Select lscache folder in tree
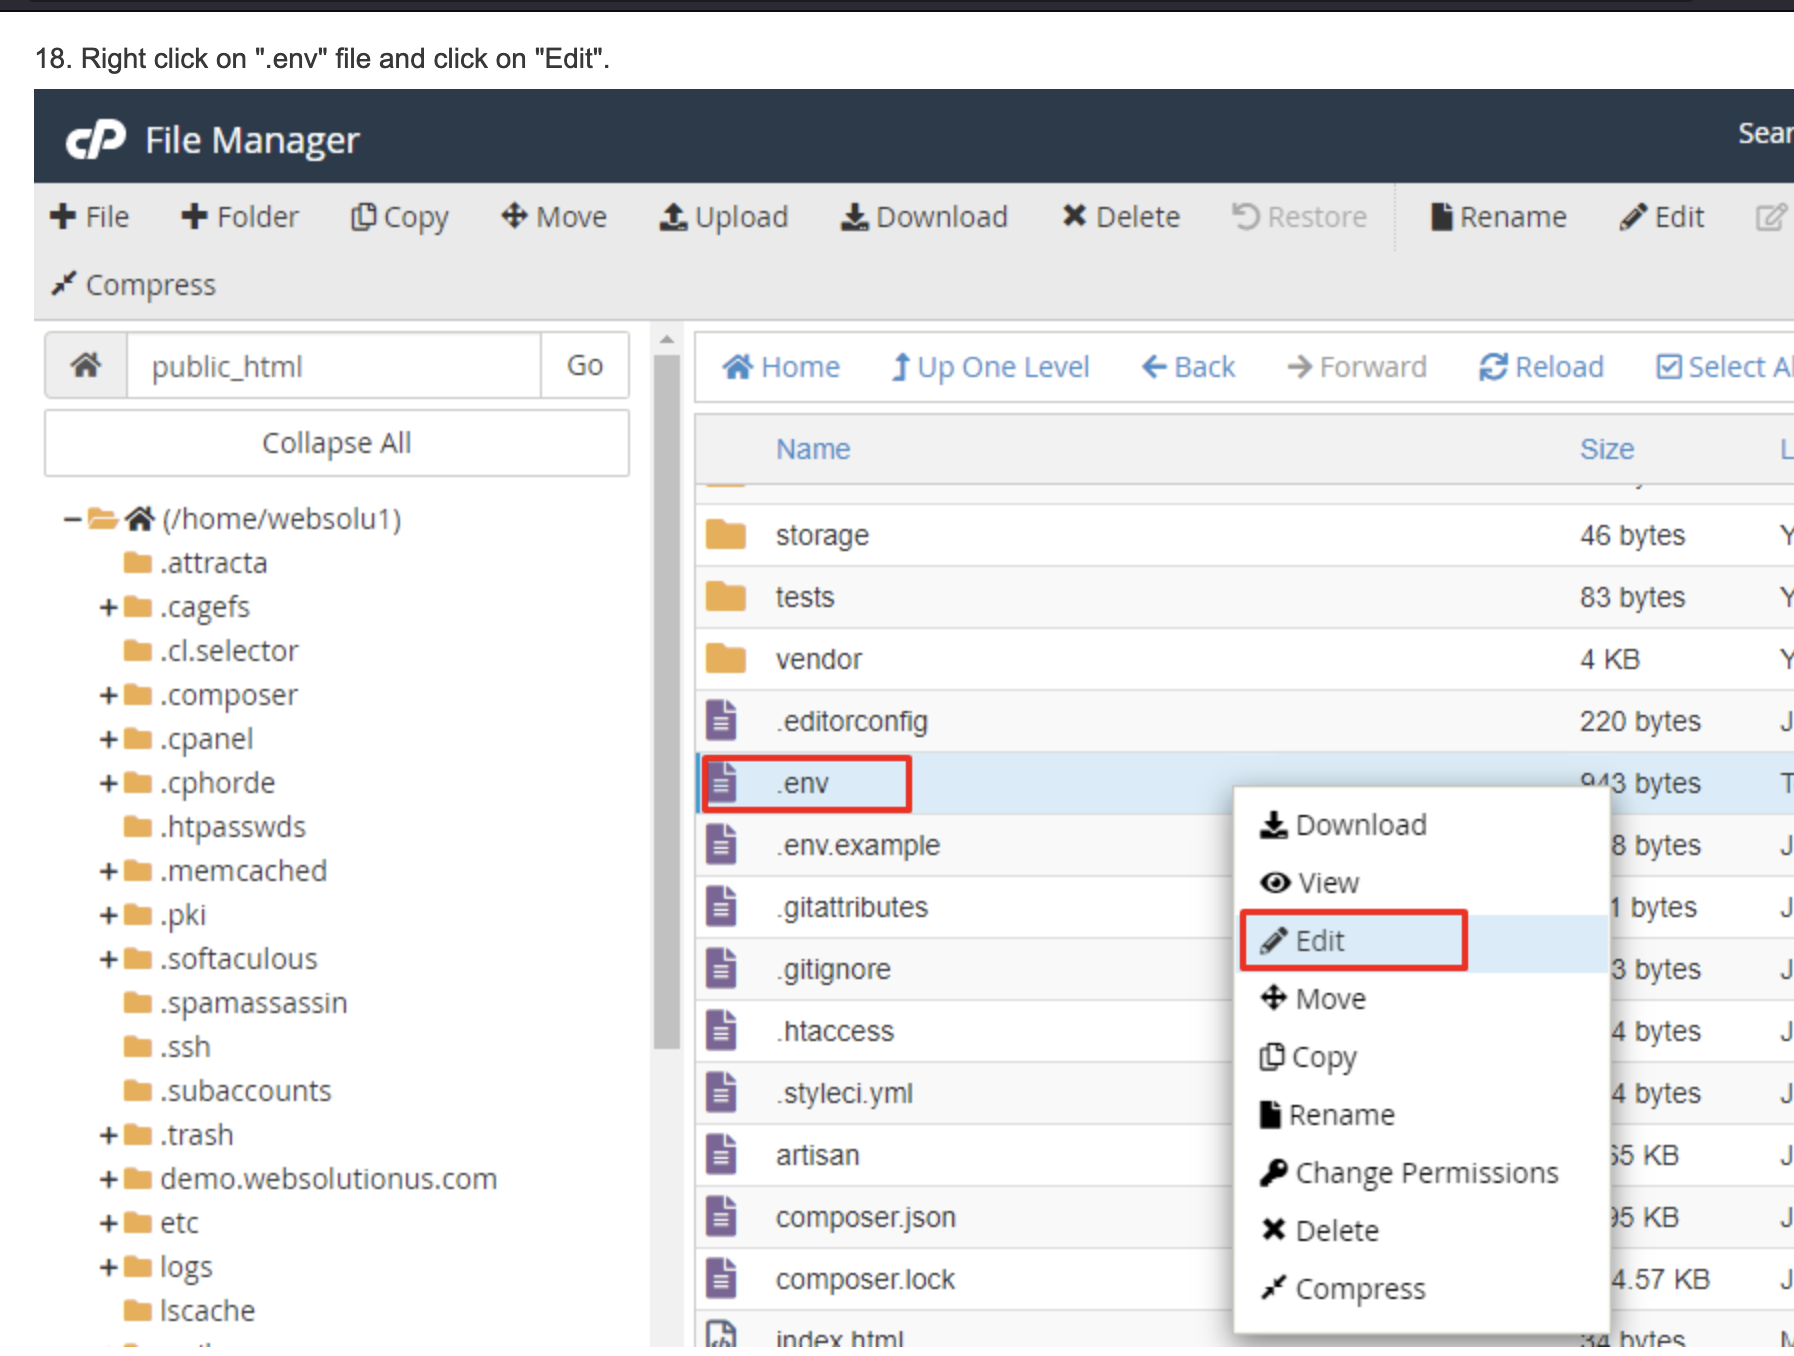Viewport: 1794px width, 1356px height. (189, 1311)
